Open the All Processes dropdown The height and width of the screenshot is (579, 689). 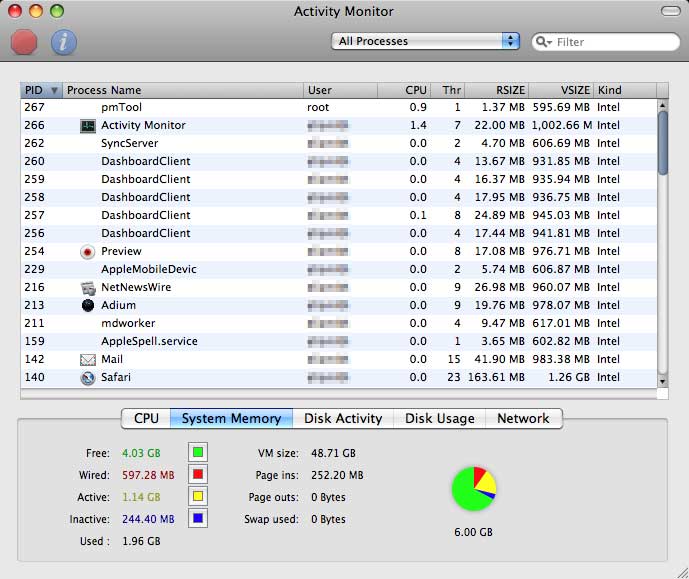[425, 41]
